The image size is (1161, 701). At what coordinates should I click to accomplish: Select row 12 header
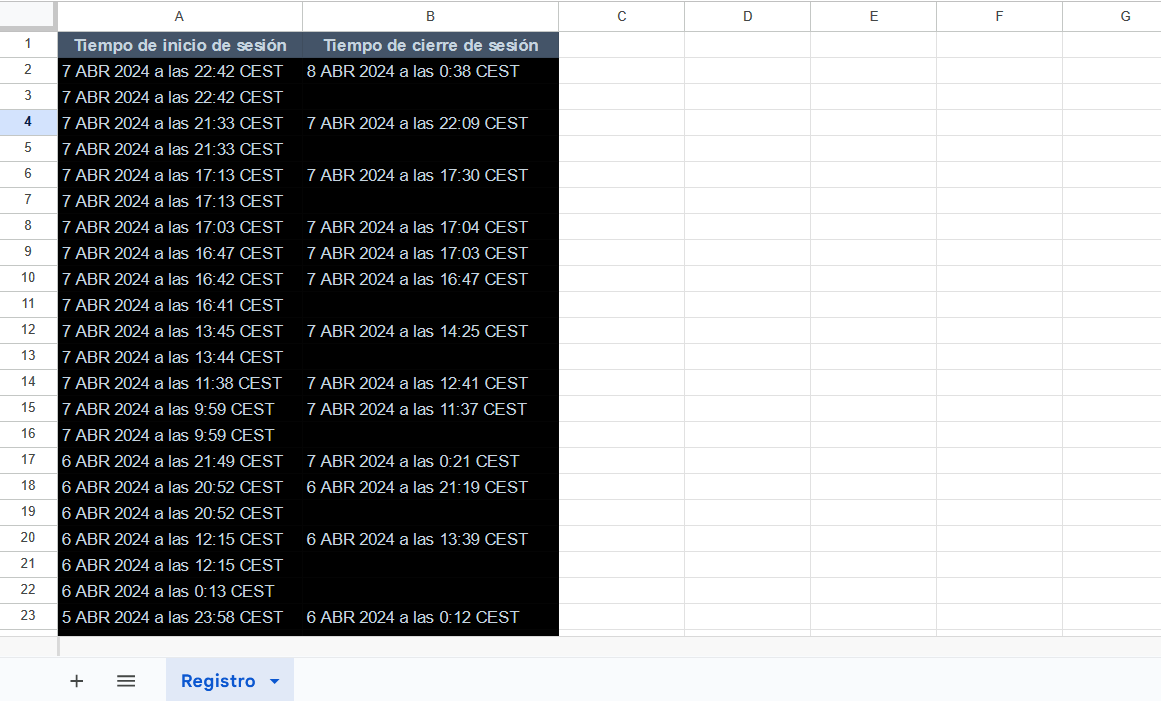click(x=28, y=330)
